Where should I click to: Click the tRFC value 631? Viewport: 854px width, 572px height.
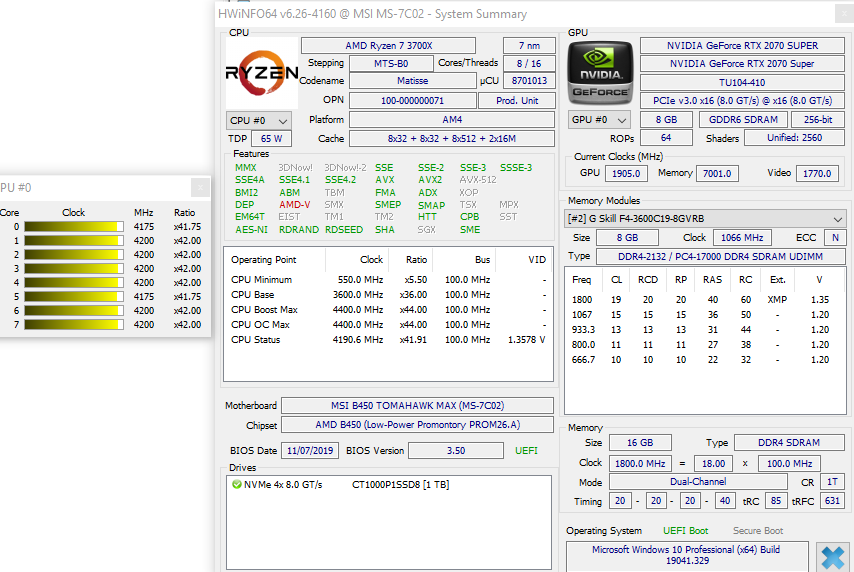(x=832, y=501)
